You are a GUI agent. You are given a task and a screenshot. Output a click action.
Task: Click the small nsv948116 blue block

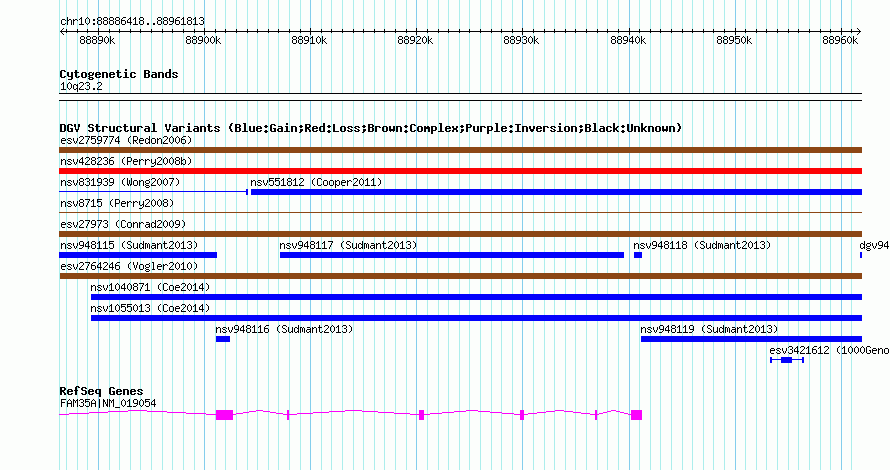coord(223,339)
